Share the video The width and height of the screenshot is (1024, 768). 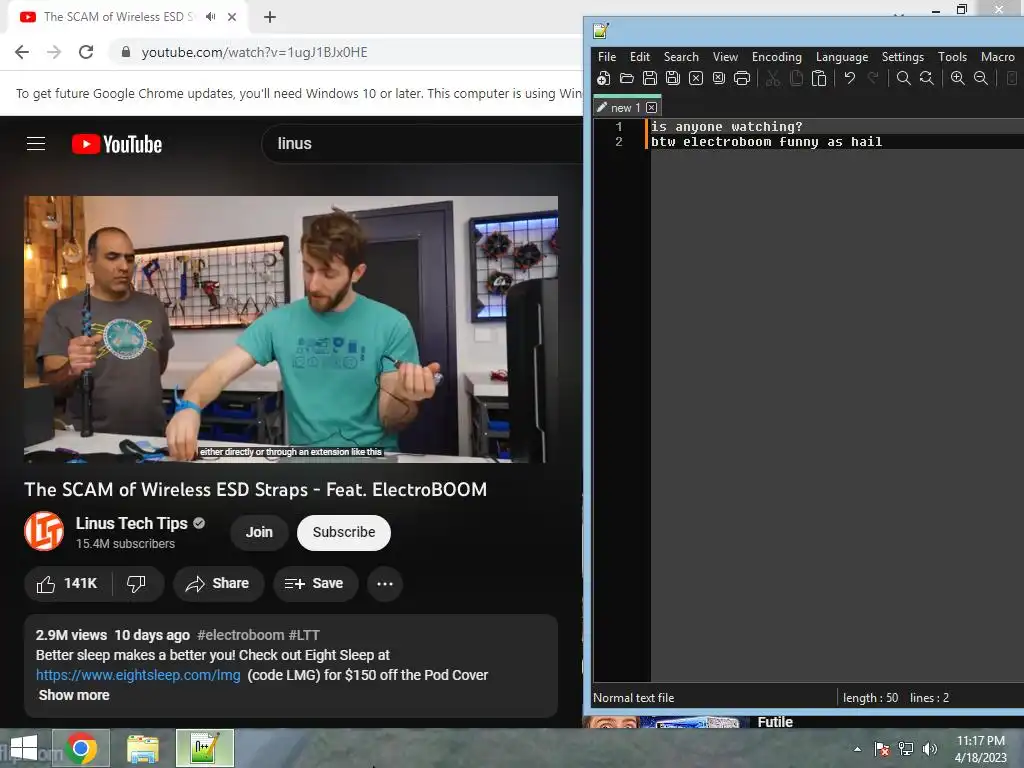[218, 583]
